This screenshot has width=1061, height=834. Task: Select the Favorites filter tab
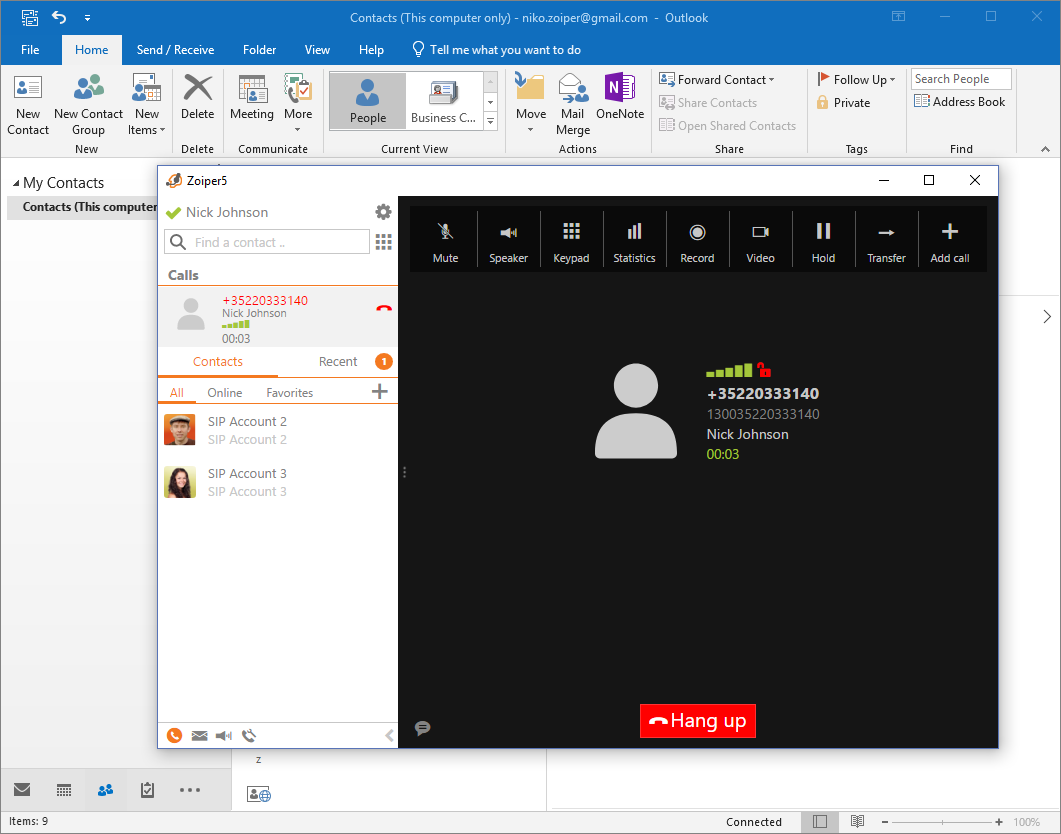[x=289, y=393]
